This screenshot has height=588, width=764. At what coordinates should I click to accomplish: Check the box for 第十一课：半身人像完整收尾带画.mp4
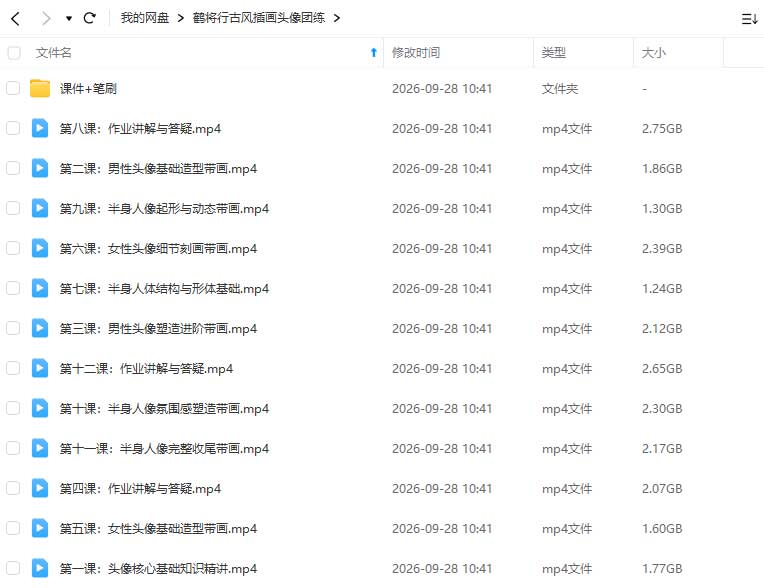click(13, 448)
